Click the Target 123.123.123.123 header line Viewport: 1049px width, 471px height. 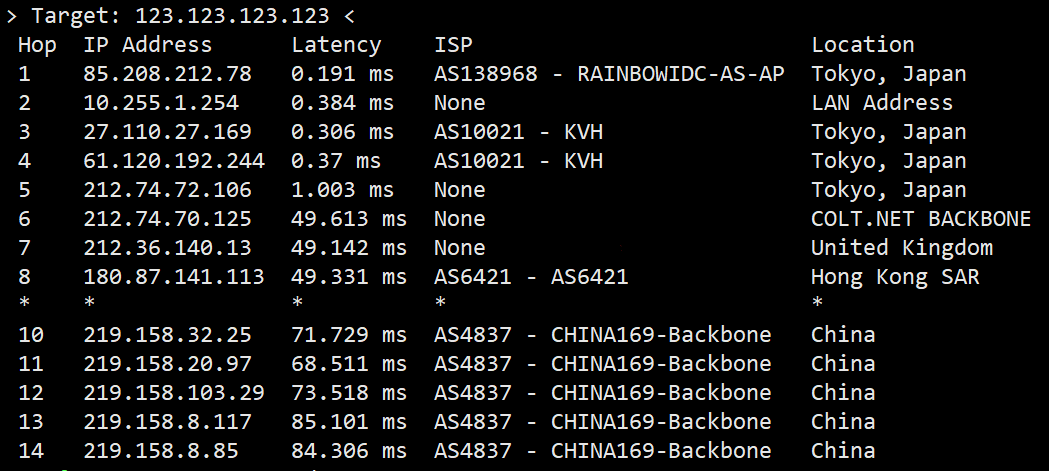180,15
